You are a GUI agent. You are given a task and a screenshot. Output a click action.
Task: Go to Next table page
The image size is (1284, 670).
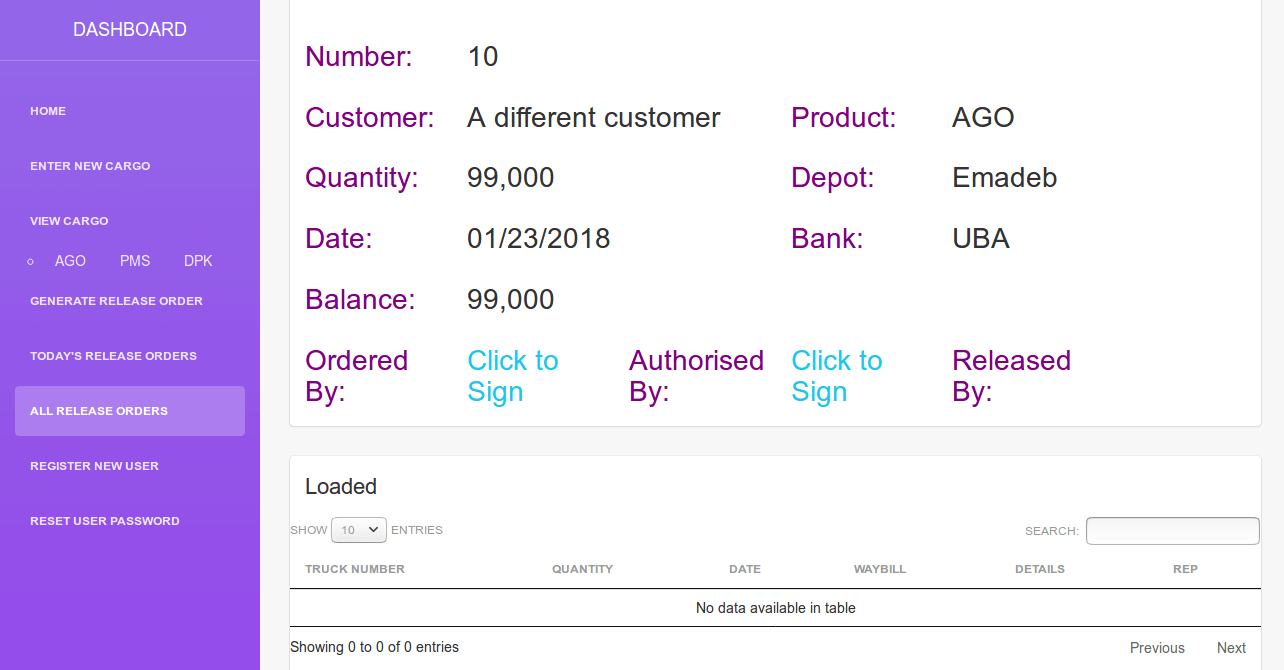1231,648
